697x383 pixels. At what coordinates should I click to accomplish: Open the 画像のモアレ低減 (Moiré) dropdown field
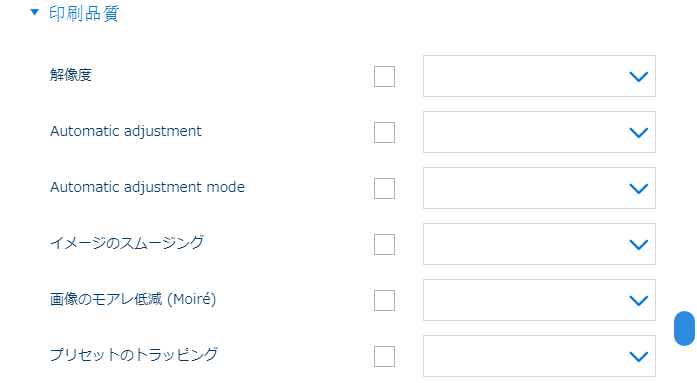pyautogui.click(x=539, y=300)
